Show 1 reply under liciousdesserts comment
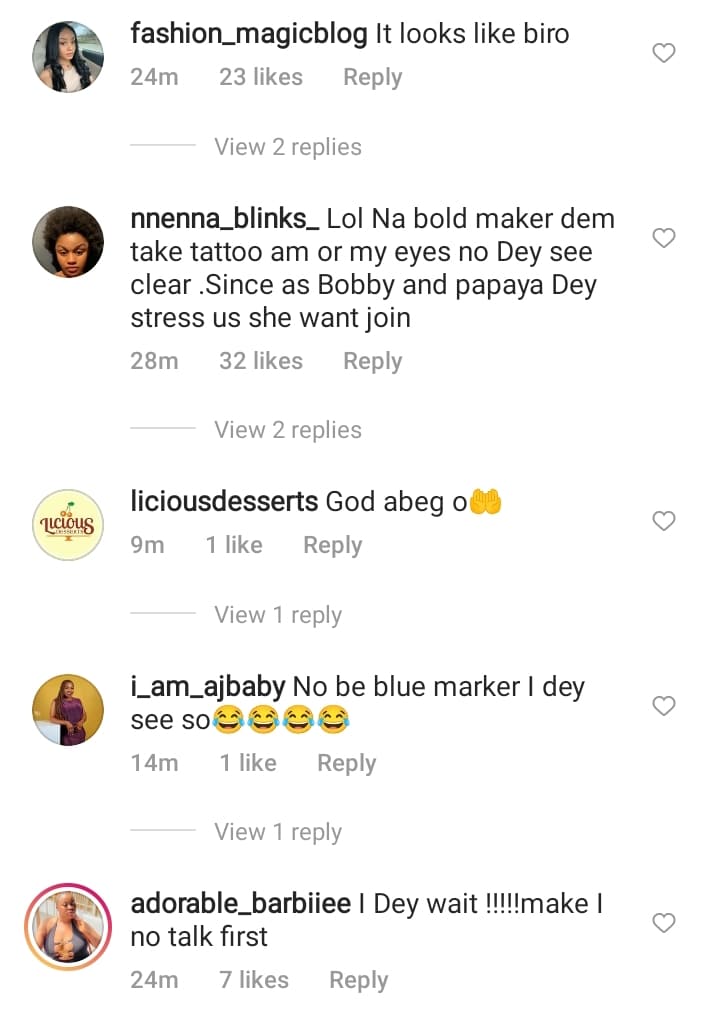 277,615
